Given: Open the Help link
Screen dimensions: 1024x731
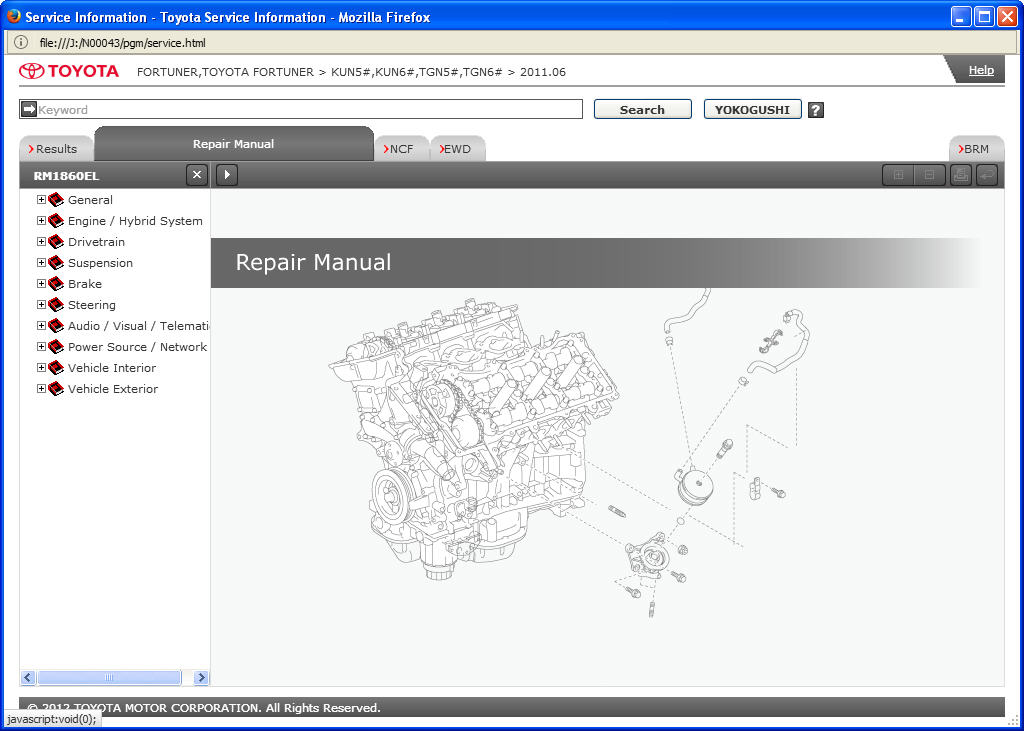Looking at the screenshot, I should 981,70.
